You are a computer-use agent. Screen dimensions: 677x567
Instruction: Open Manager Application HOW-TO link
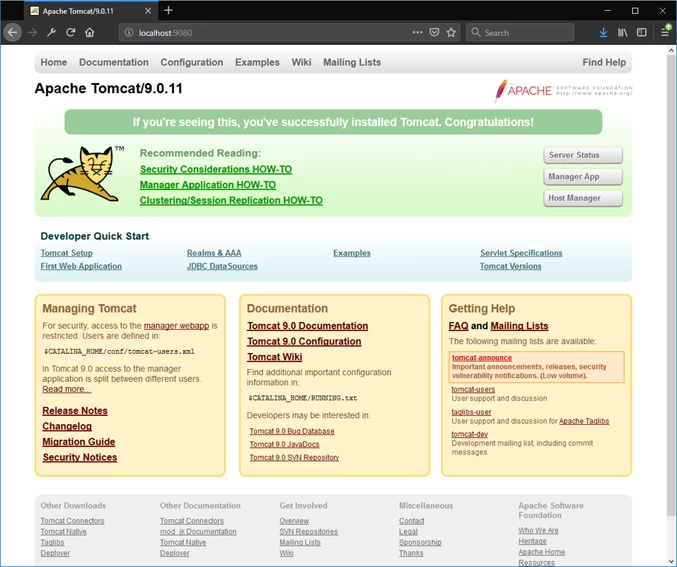click(x=208, y=185)
